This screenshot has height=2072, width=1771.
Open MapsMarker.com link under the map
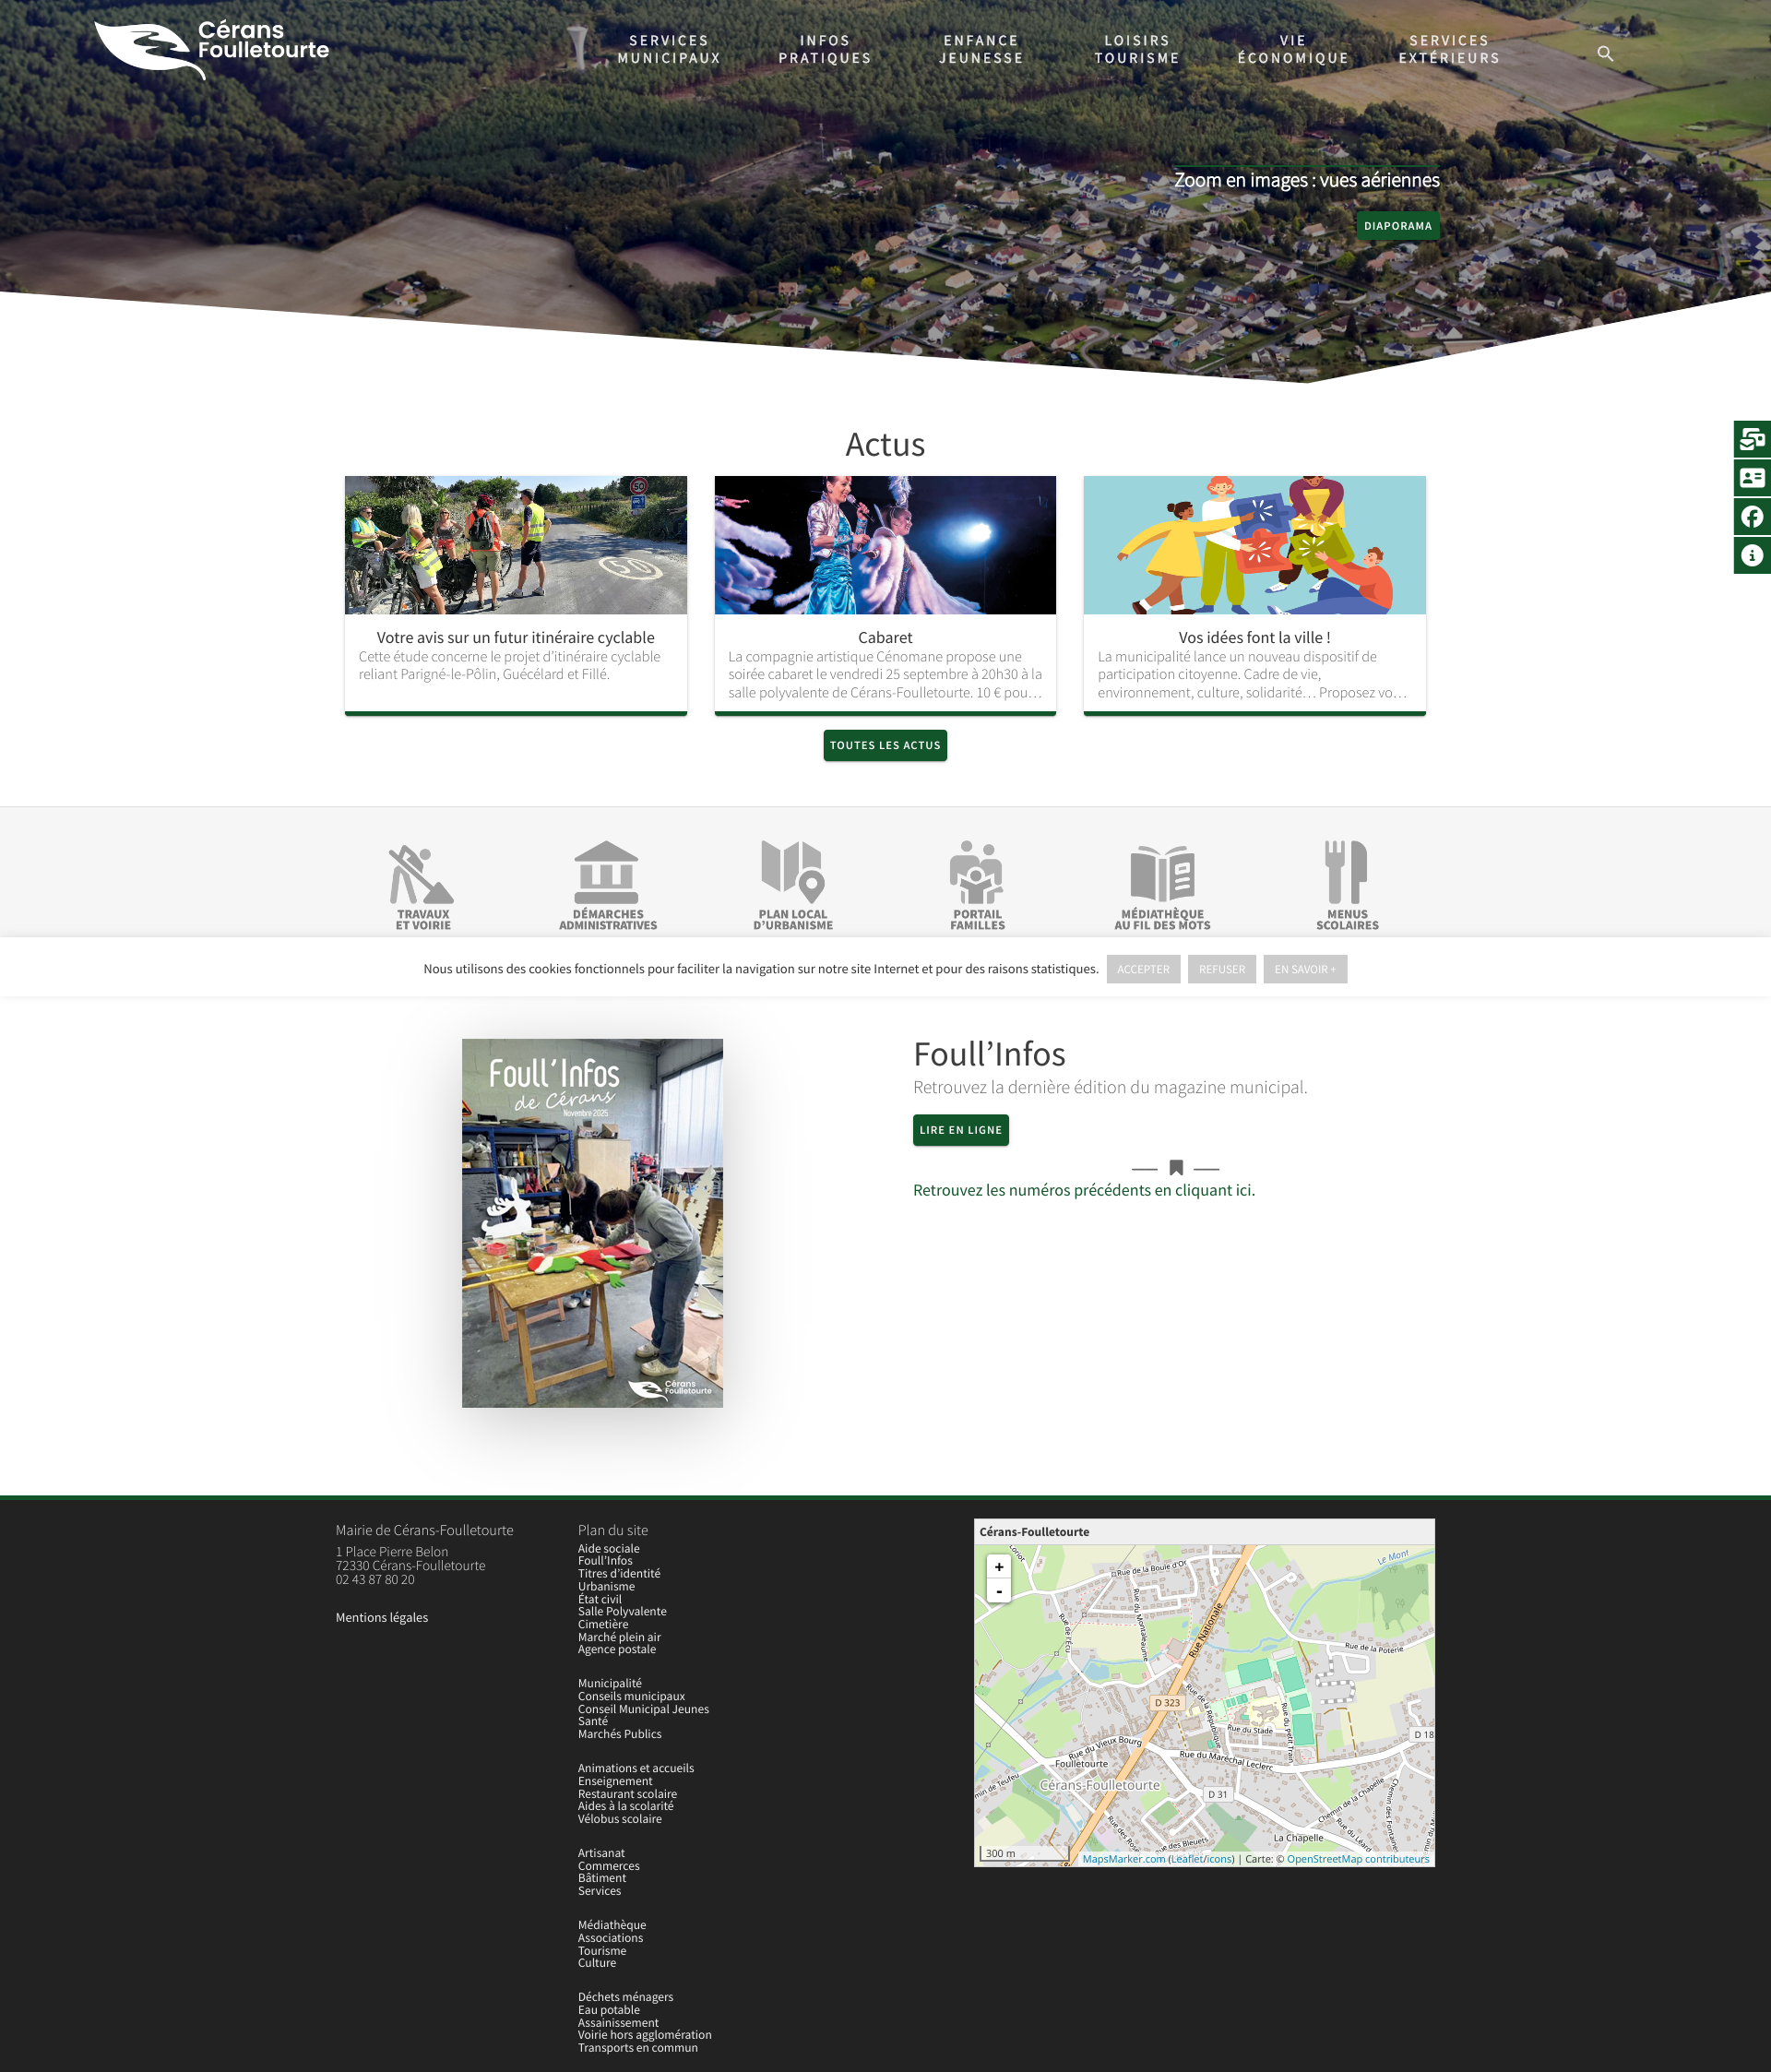click(x=1123, y=1859)
